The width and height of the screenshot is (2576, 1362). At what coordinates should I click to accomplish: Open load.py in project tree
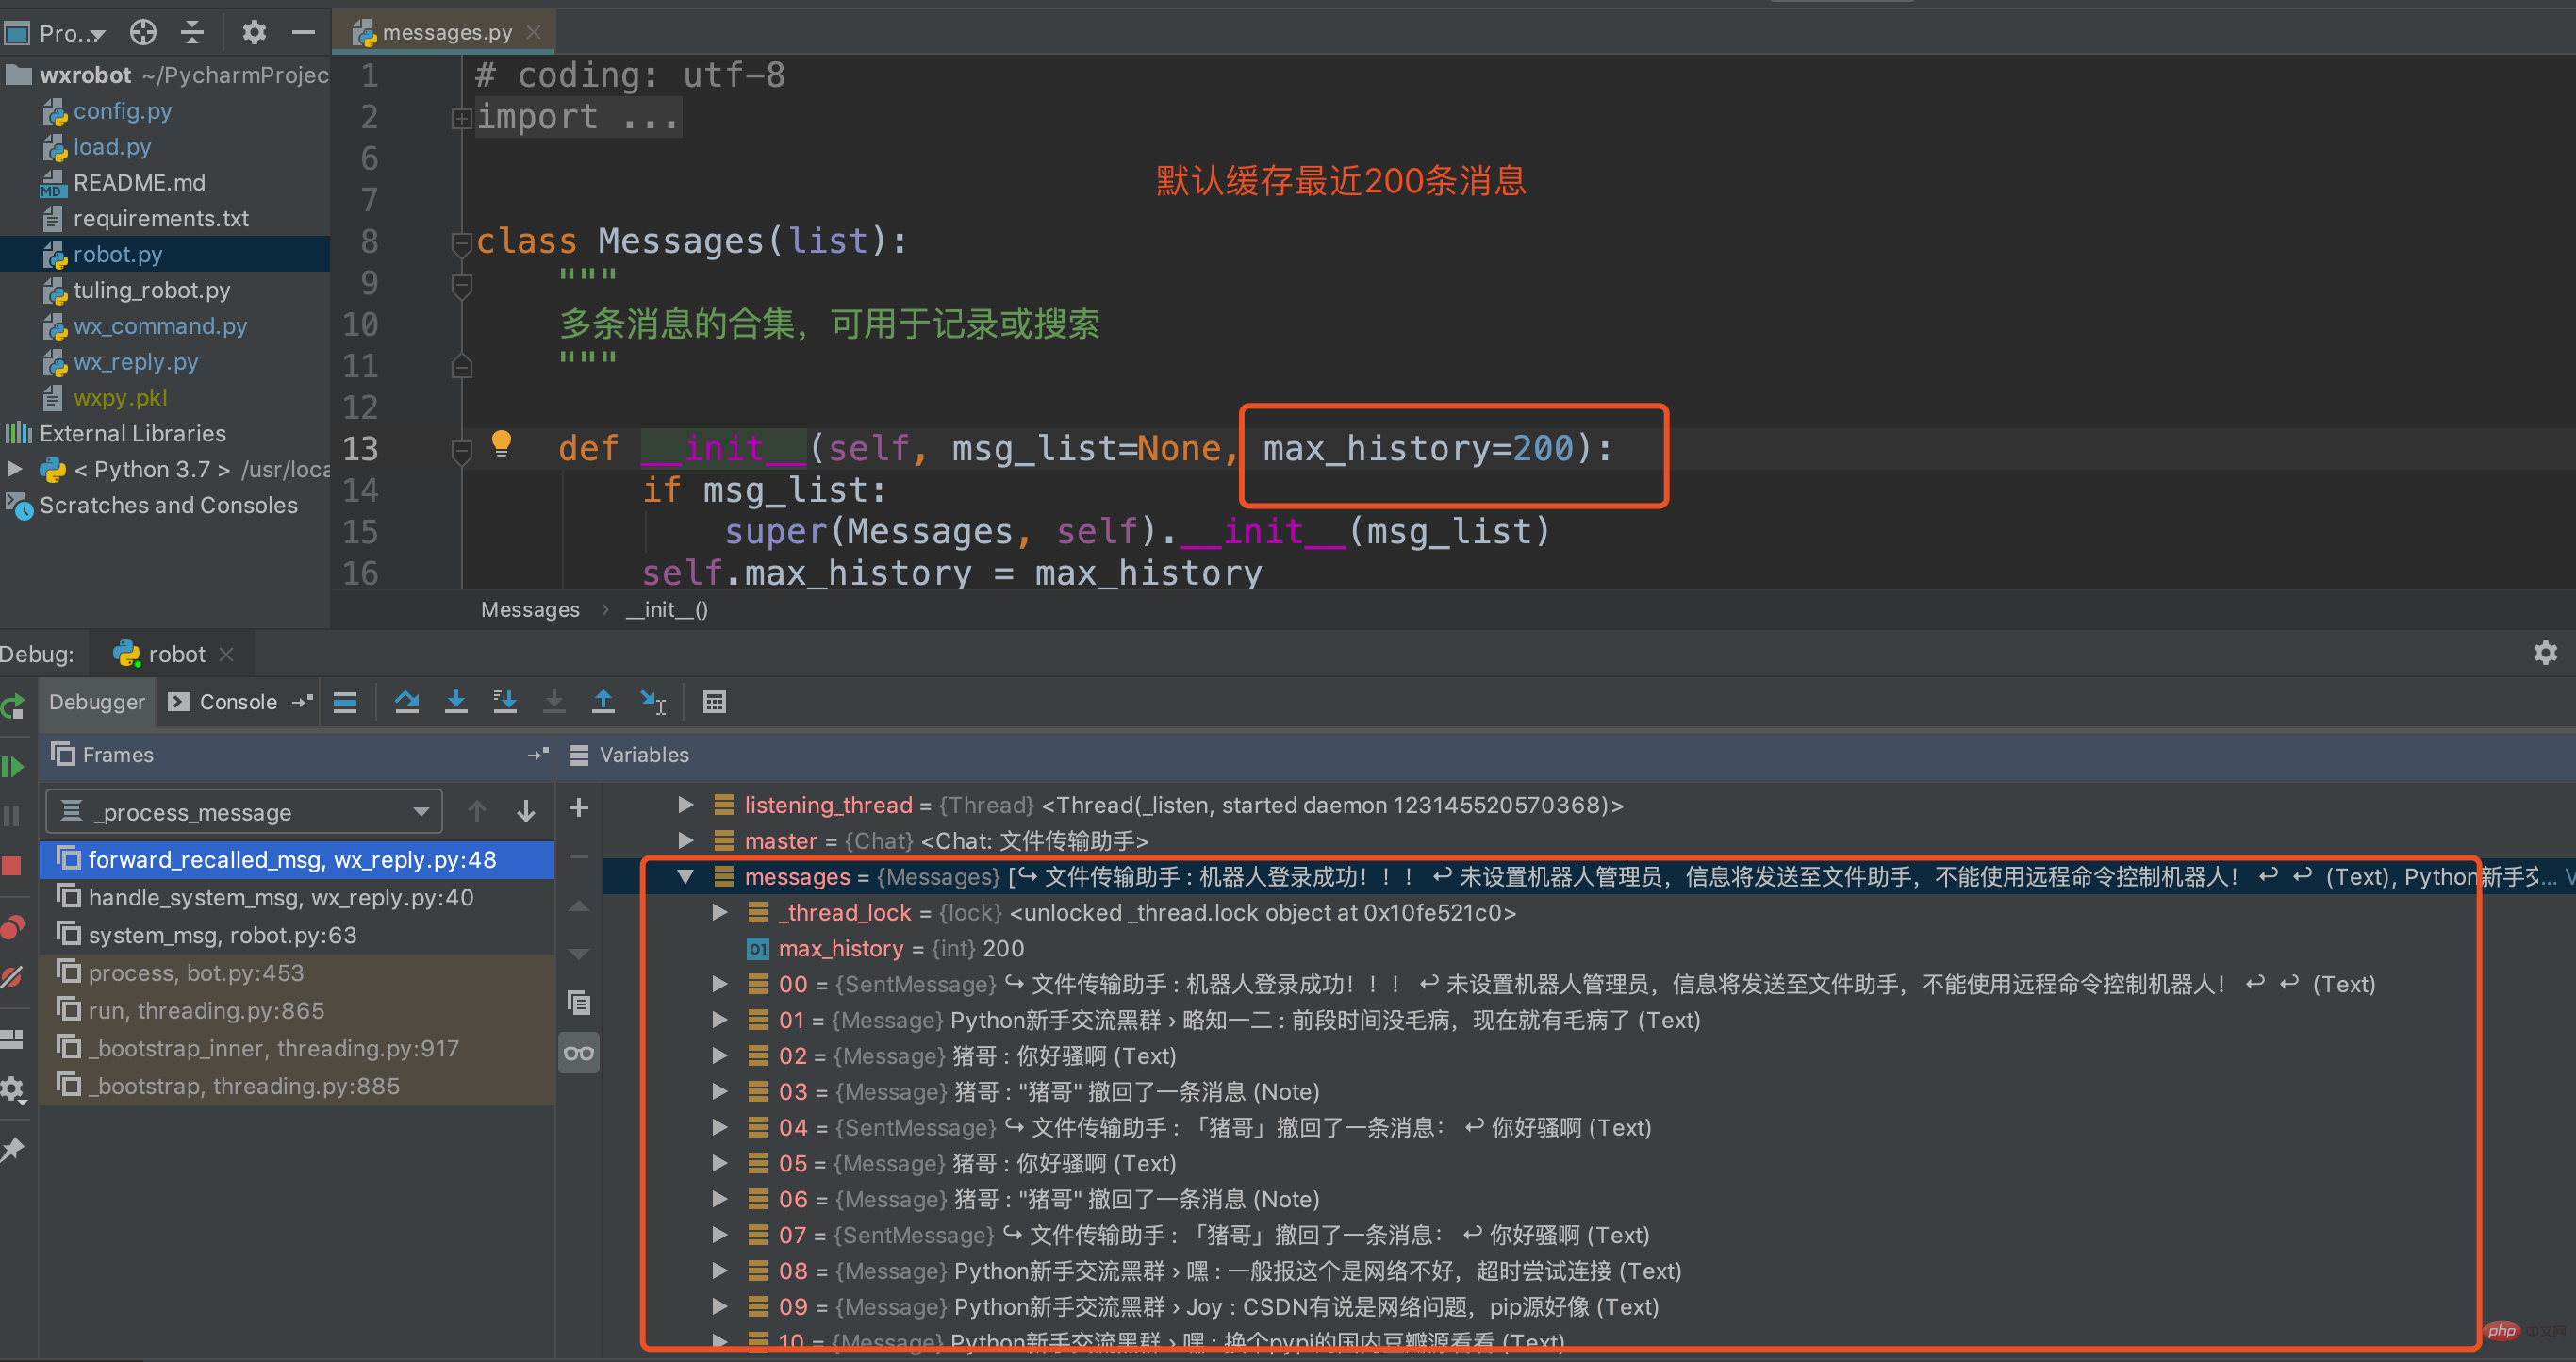[112, 147]
